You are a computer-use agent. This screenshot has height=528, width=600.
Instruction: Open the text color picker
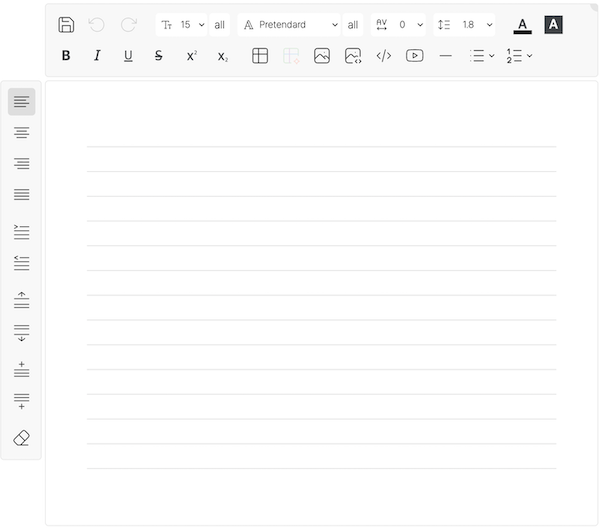coord(522,25)
